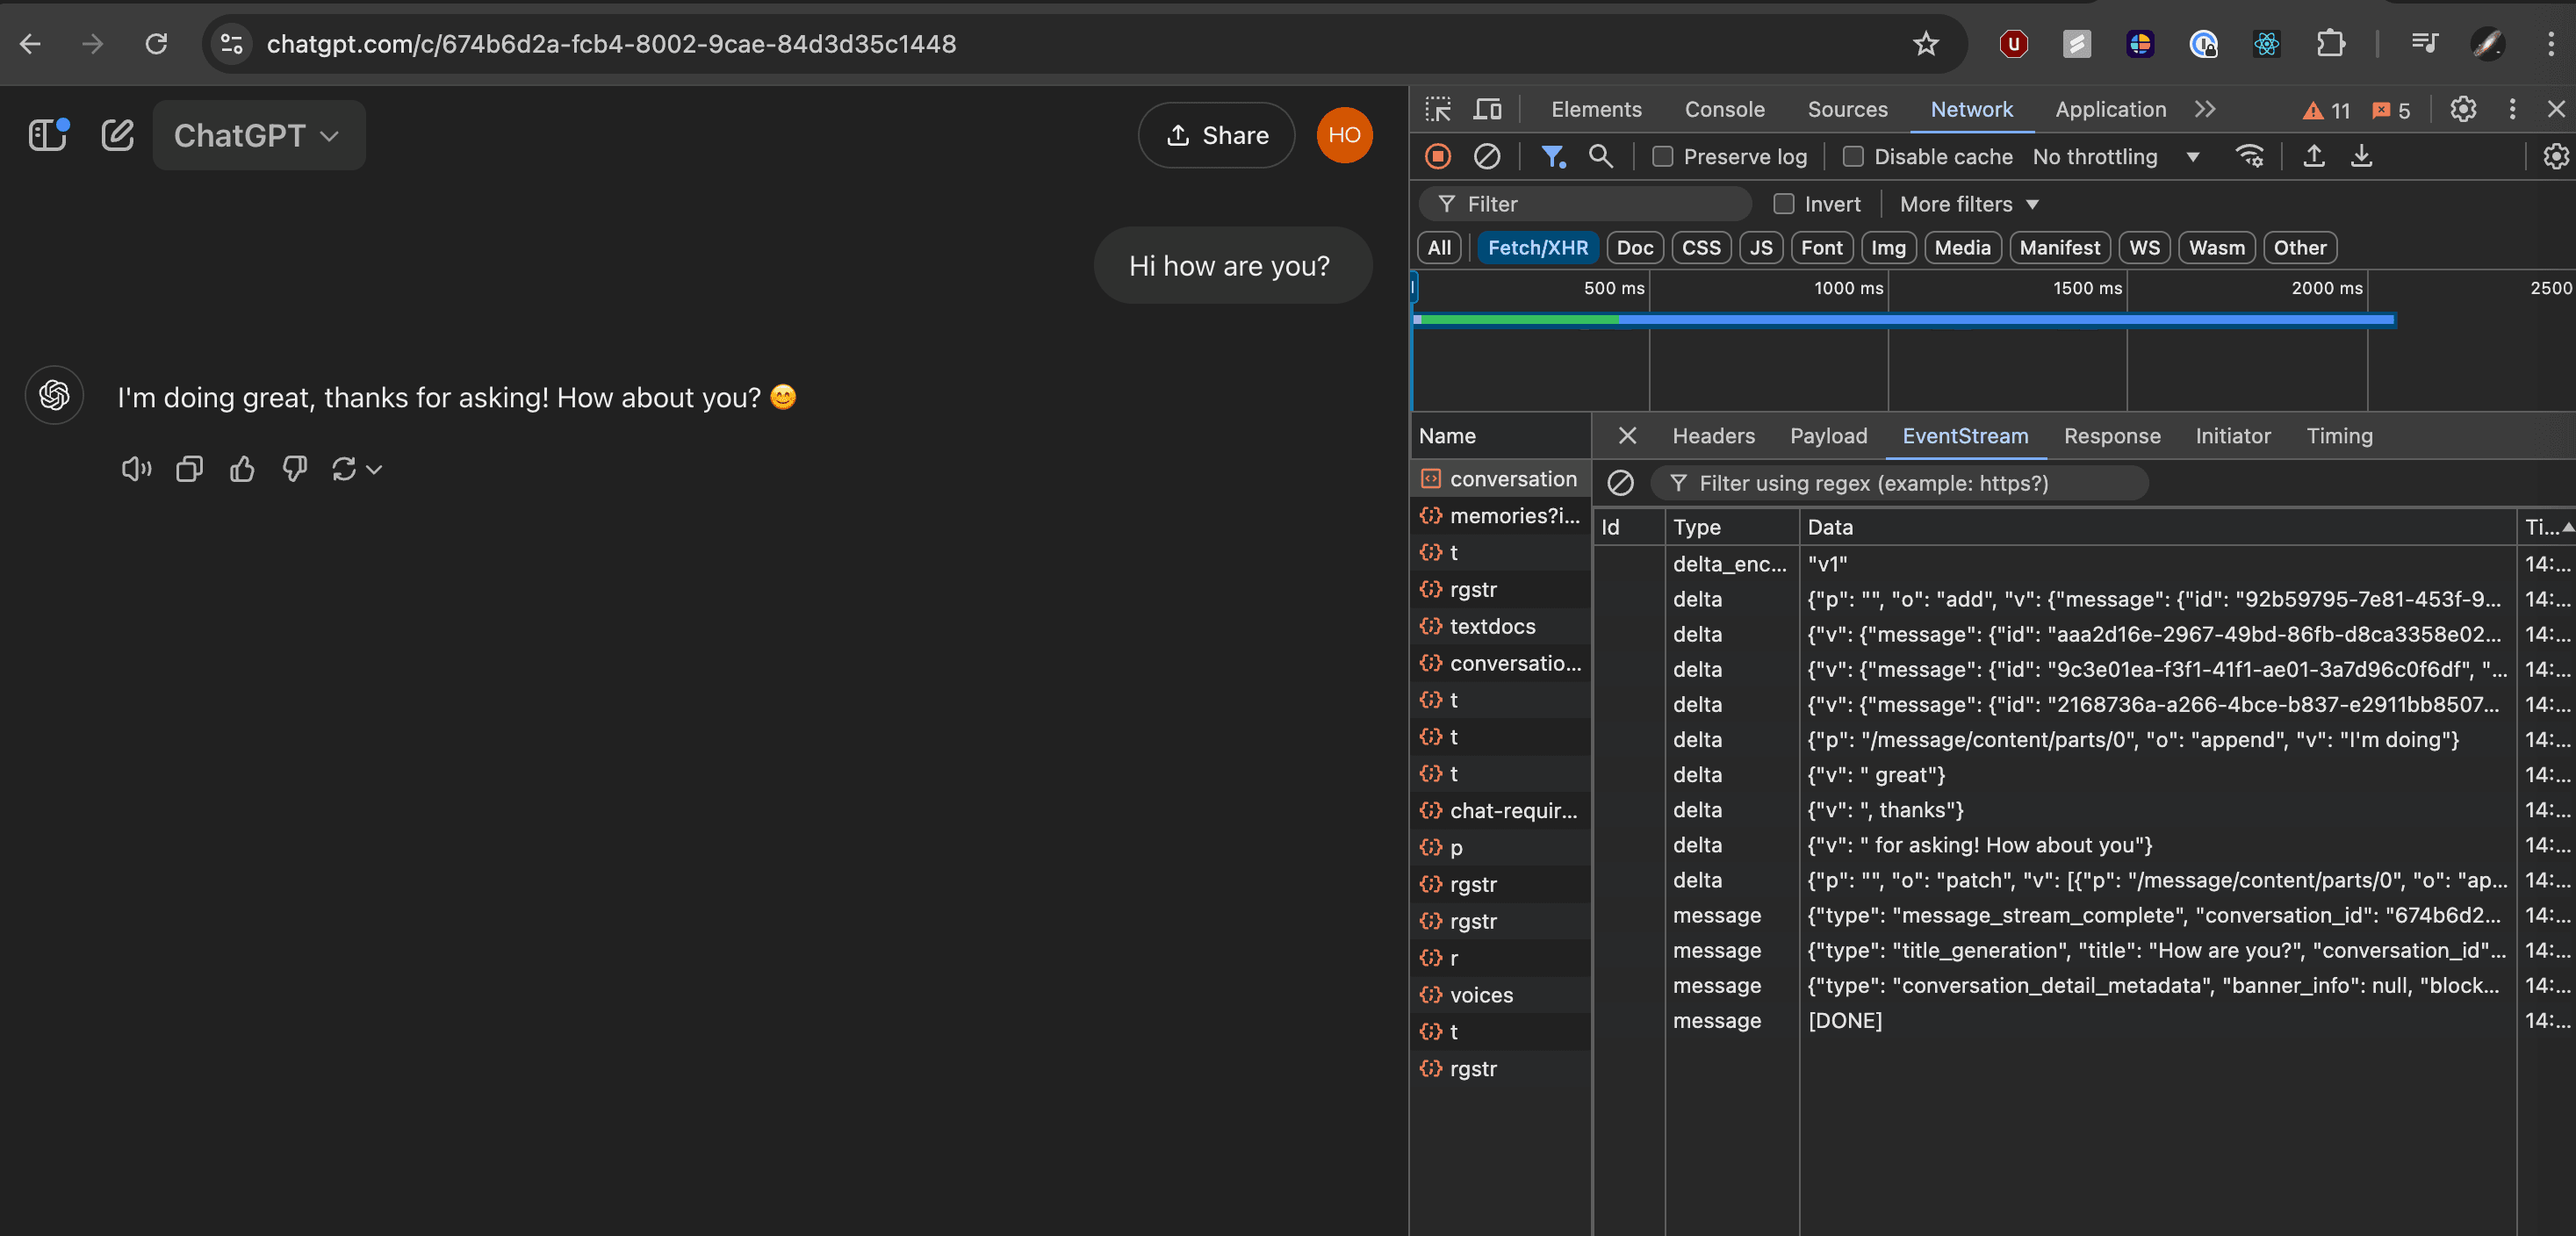Open the No throttling dropdown

point(2118,156)
